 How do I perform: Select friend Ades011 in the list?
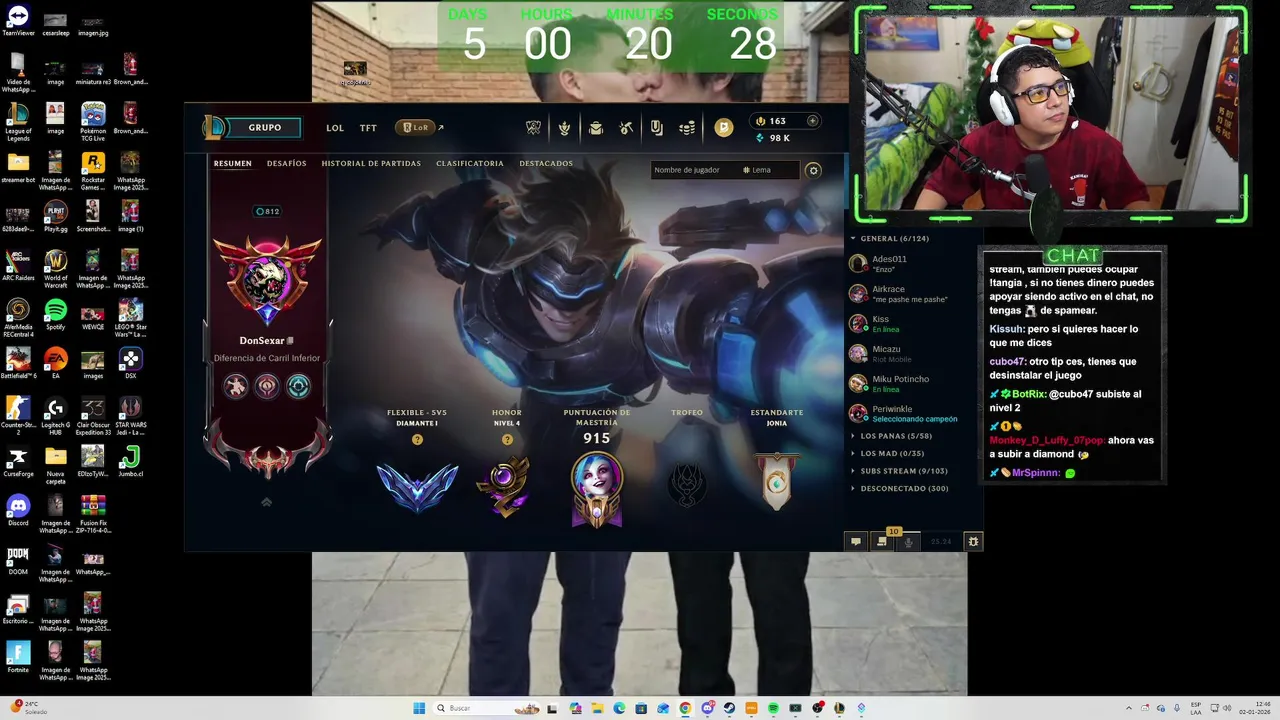910,264
